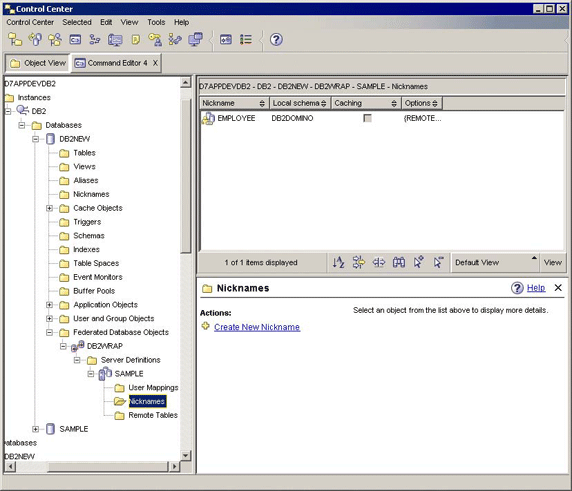572x491 pixels.
Task: Open Control Center from the toolbar icon
Action: pos(15,39)
